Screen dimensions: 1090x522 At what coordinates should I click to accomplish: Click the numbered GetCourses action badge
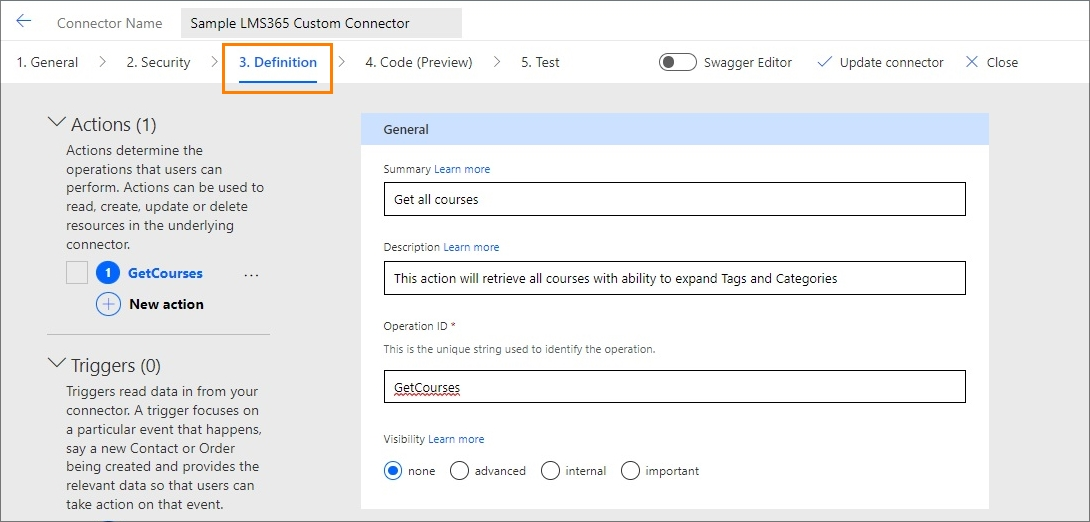click(108, 273)
